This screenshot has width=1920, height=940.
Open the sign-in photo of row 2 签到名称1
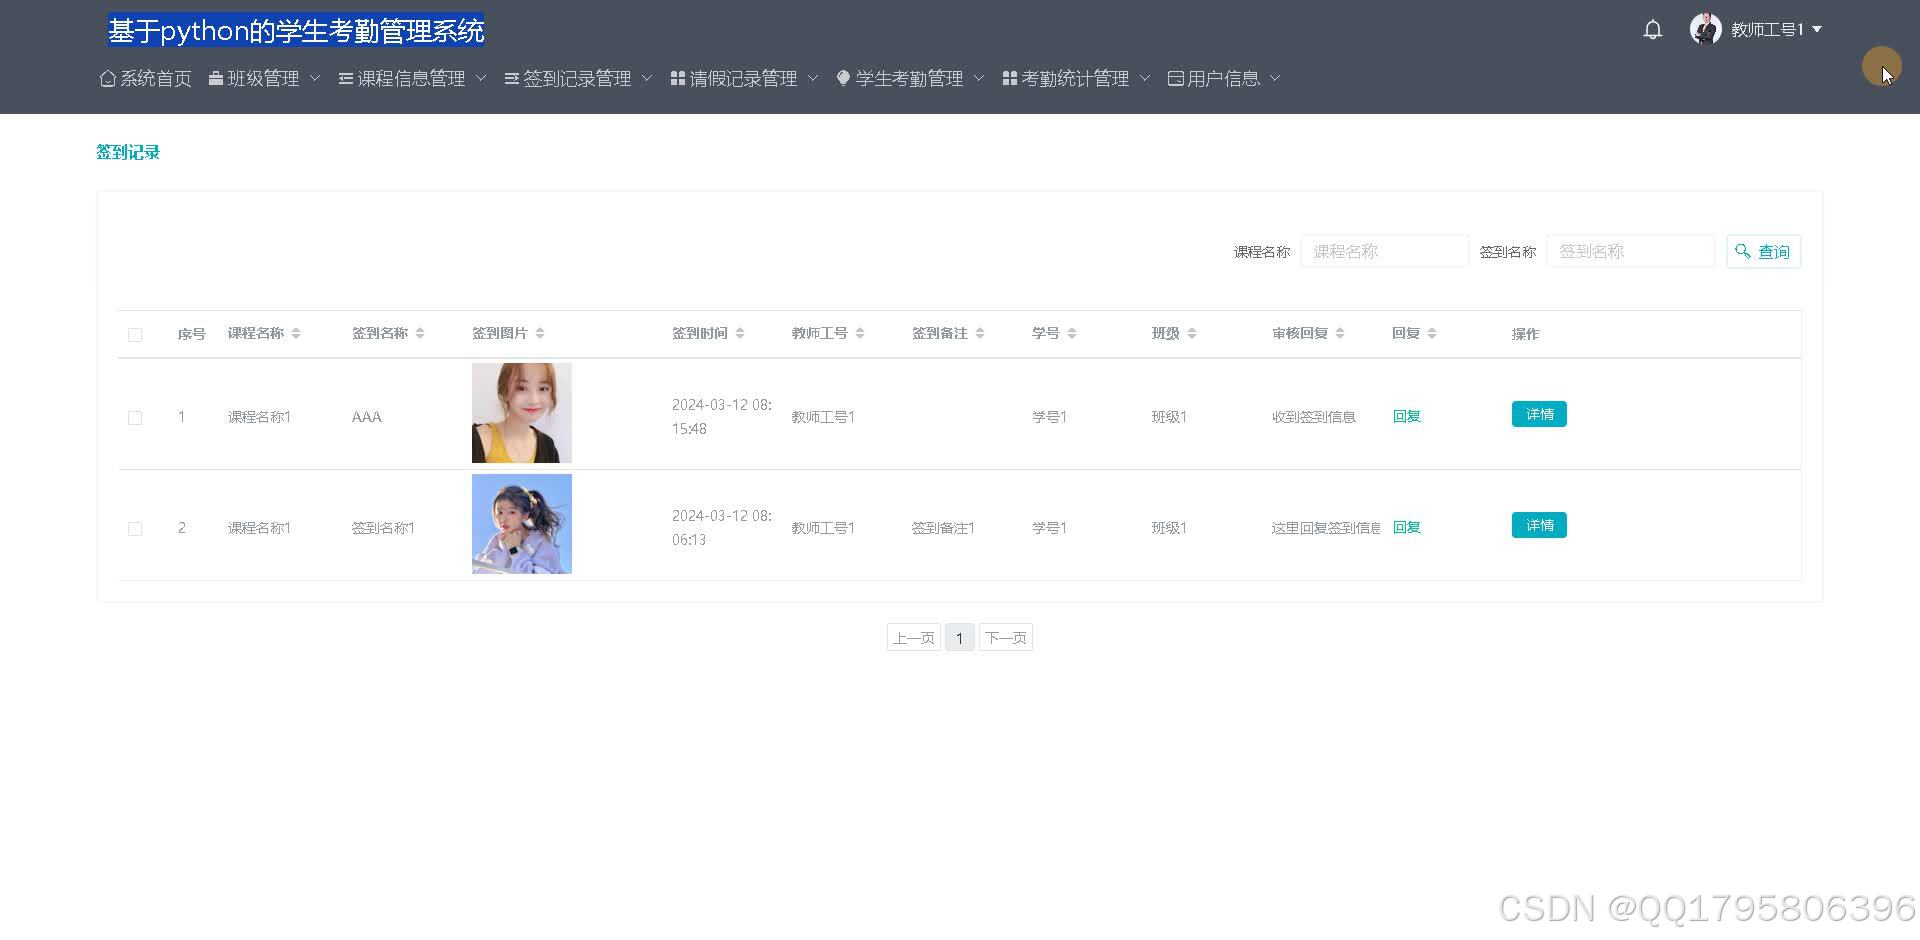(522, 524)
